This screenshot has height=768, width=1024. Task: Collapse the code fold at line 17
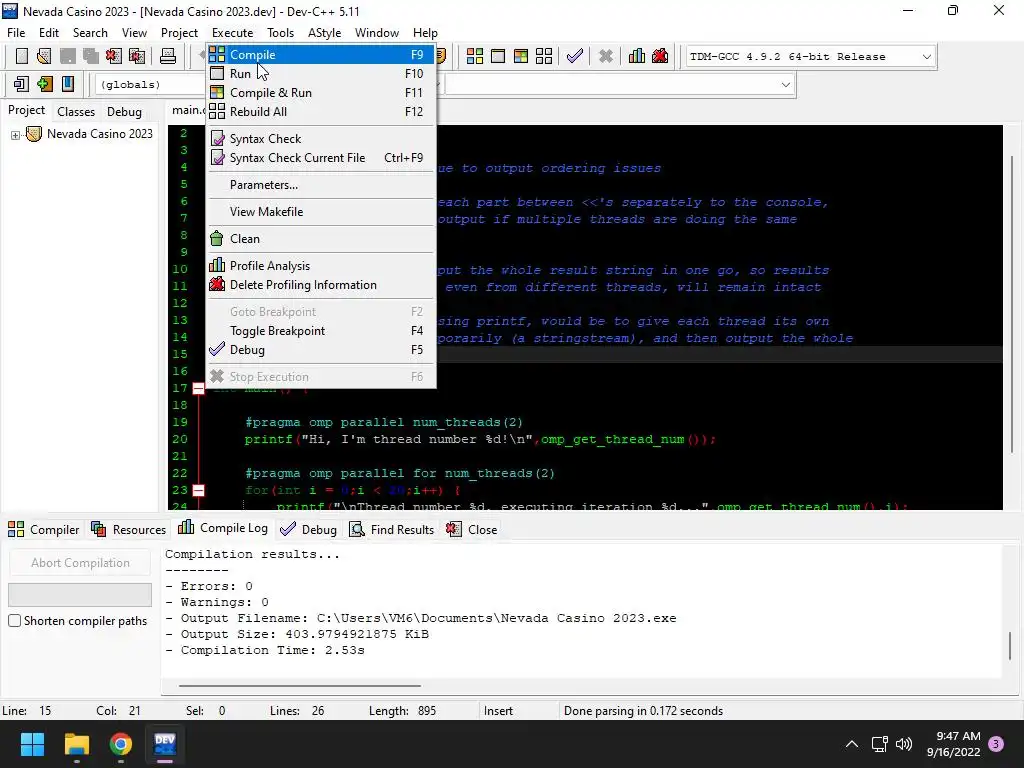point(199,388)
